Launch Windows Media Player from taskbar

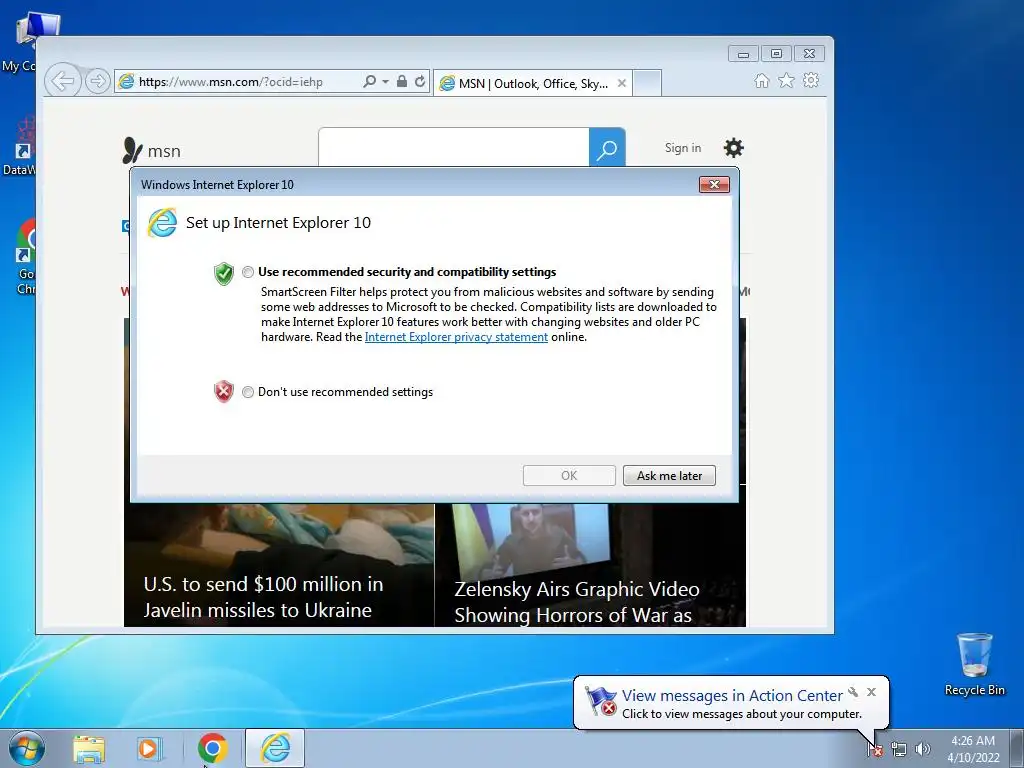pyautogui.click(x=149, y=748)
